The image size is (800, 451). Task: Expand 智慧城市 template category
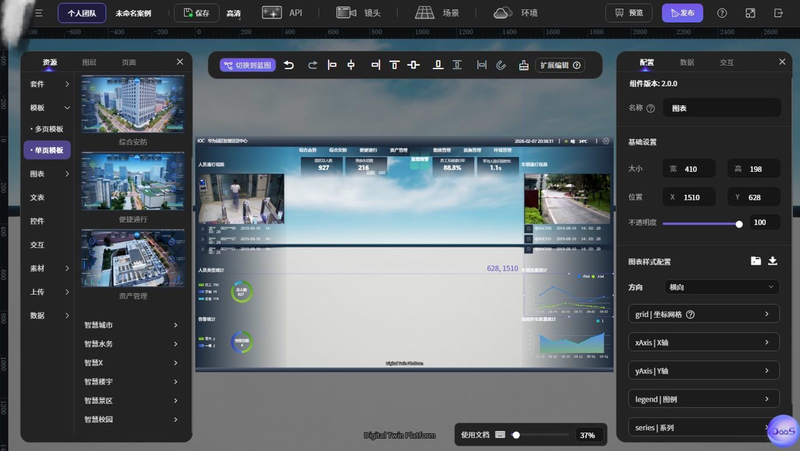(x=133, y=325)
